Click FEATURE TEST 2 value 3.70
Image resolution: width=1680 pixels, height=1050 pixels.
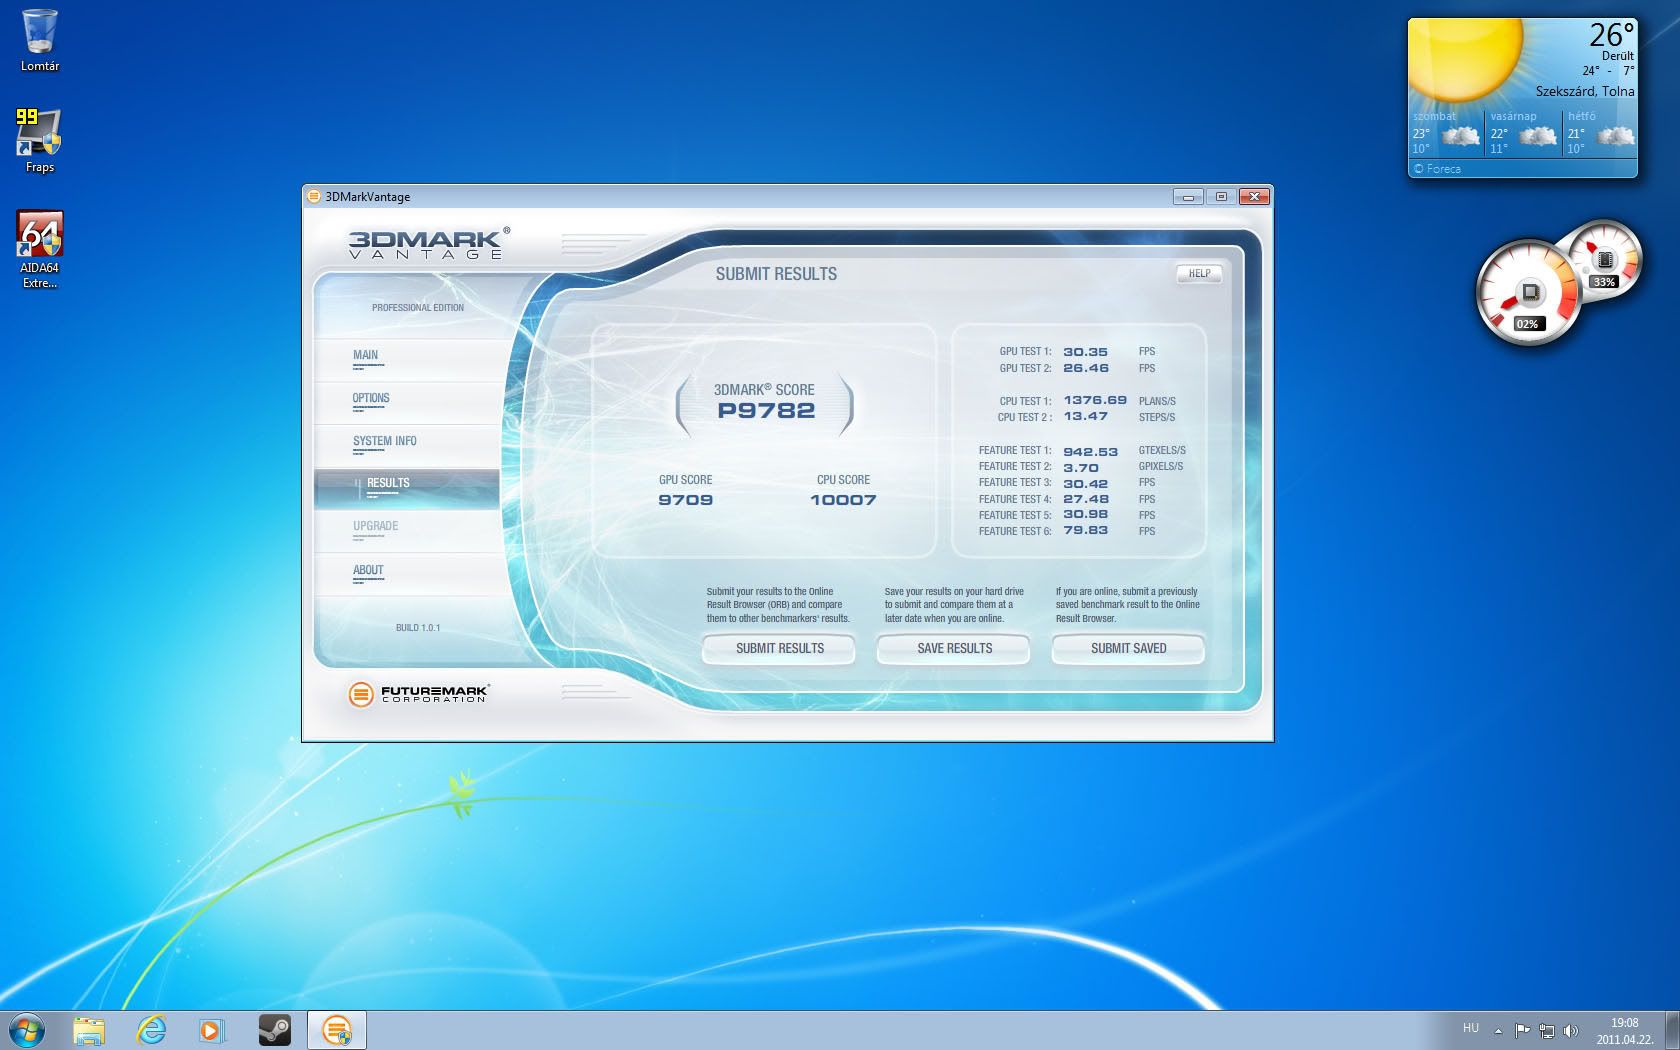[x=1080, y=468]
